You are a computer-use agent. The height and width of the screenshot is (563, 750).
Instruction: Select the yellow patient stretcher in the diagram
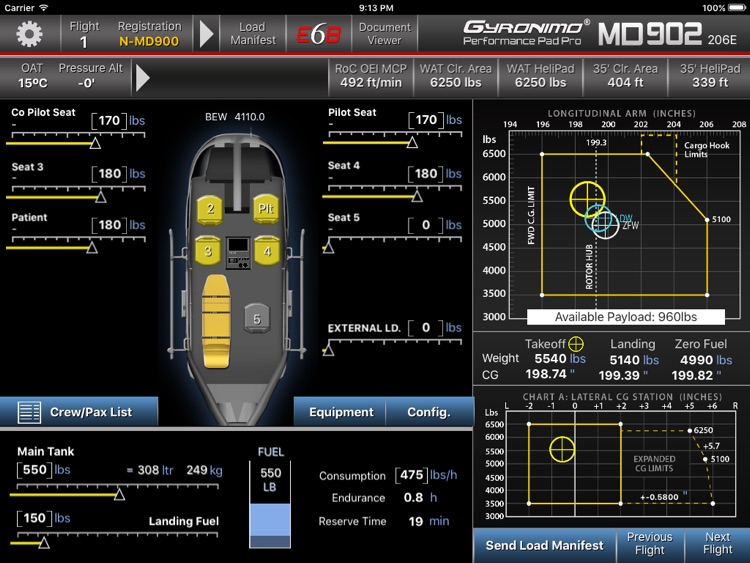[216, 321]
